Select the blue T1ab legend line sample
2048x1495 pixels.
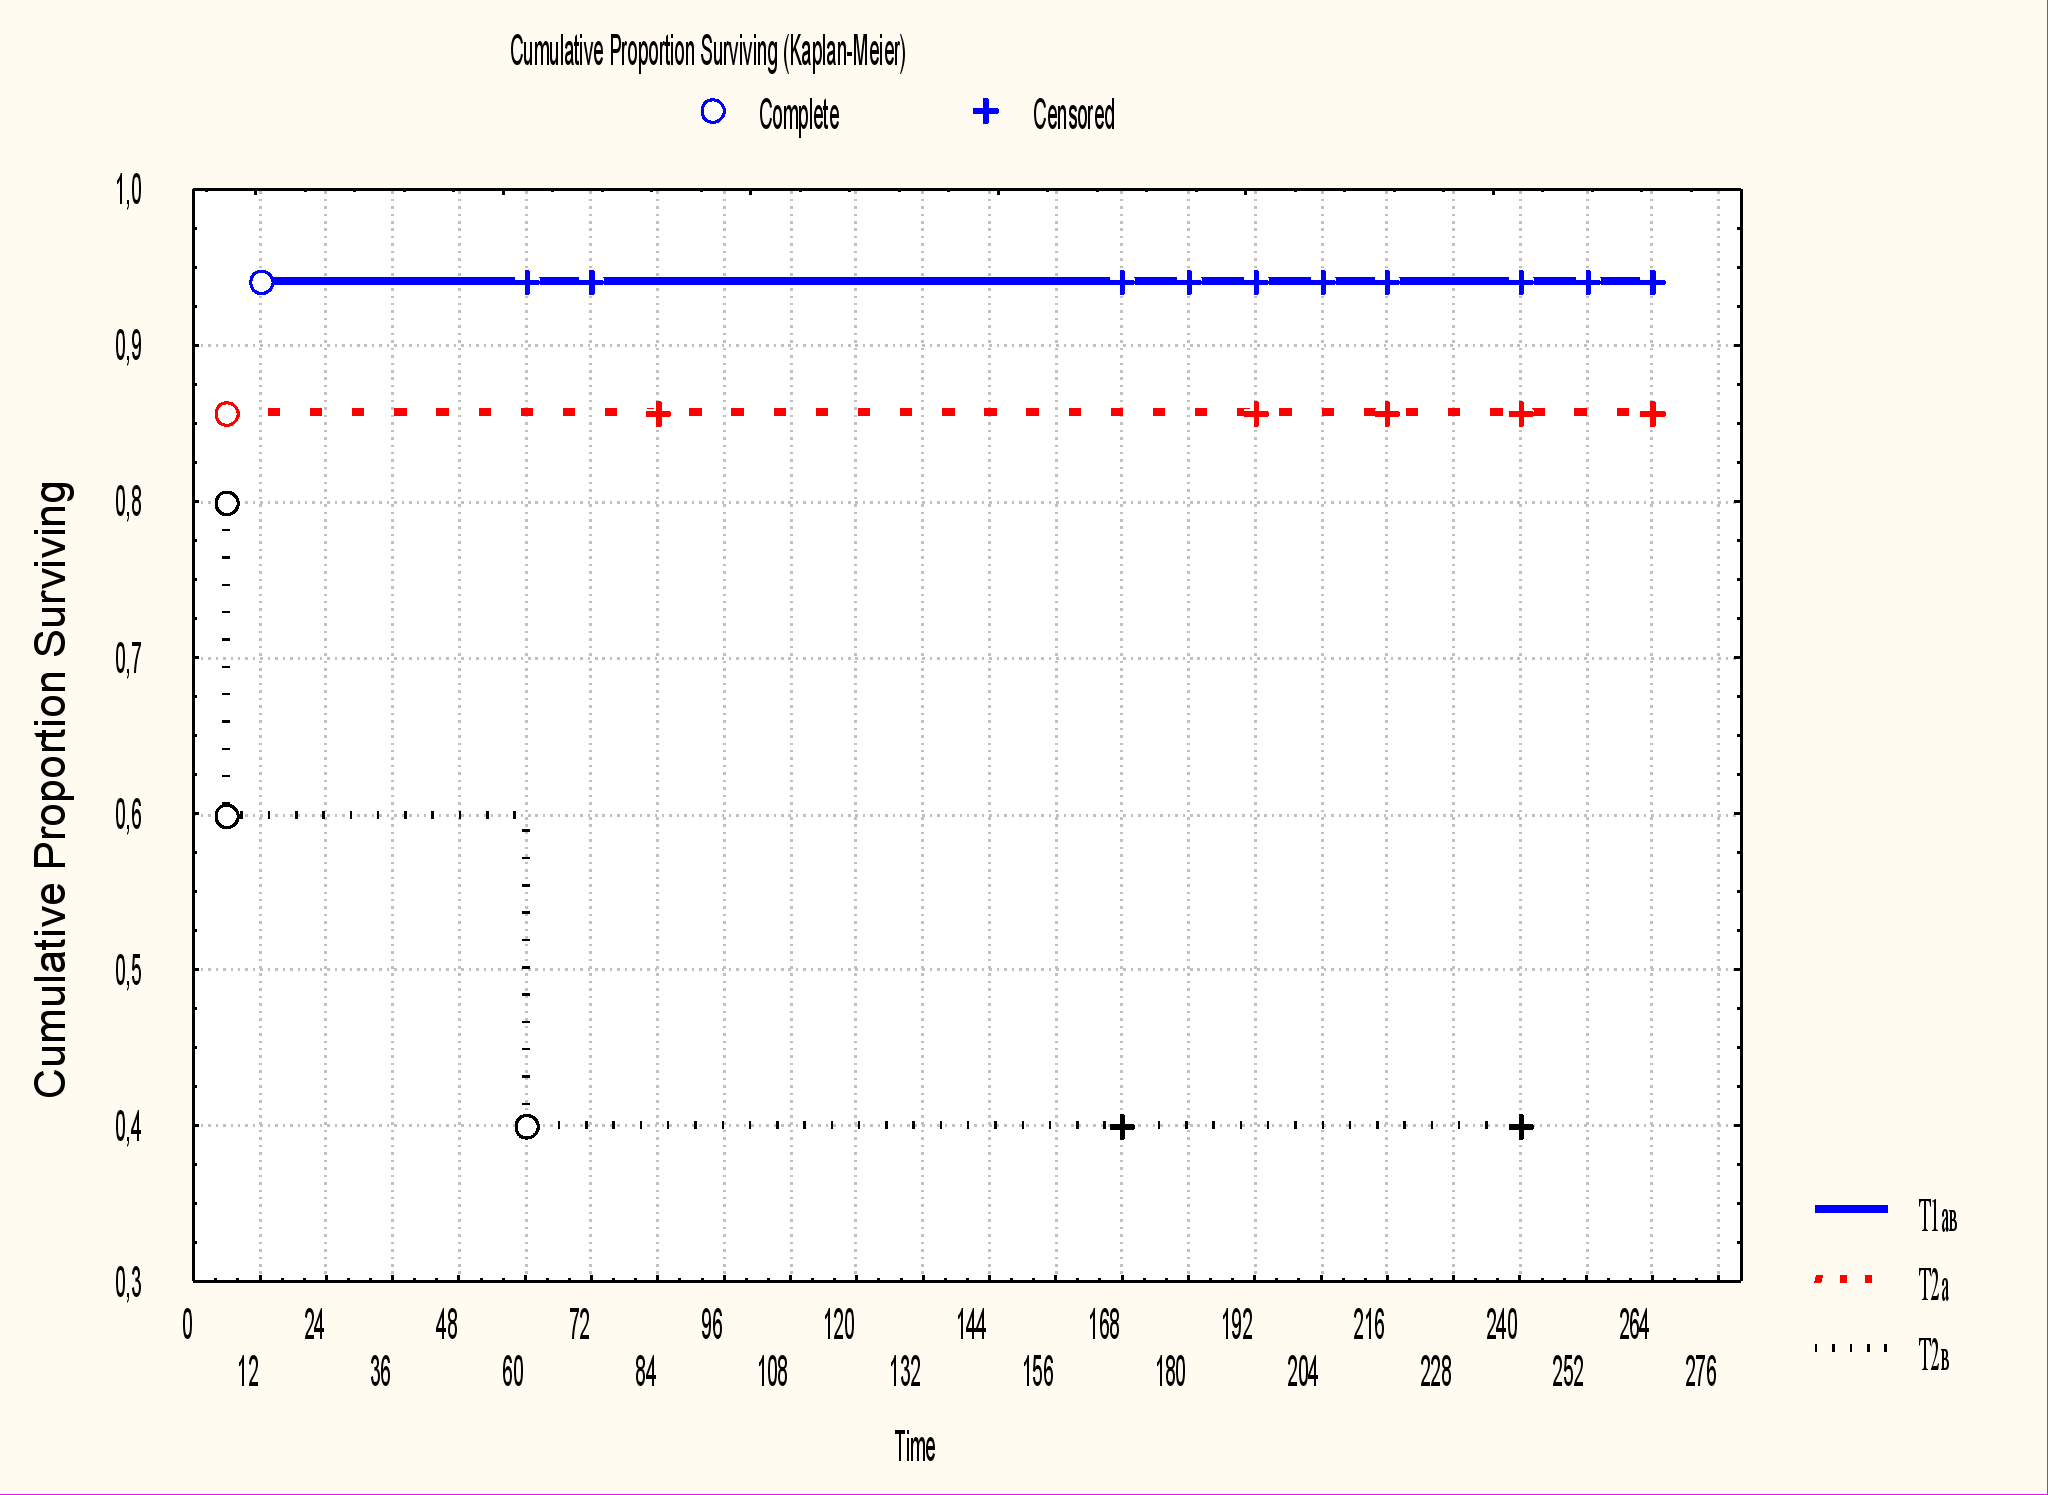tap(1851, 1209)
